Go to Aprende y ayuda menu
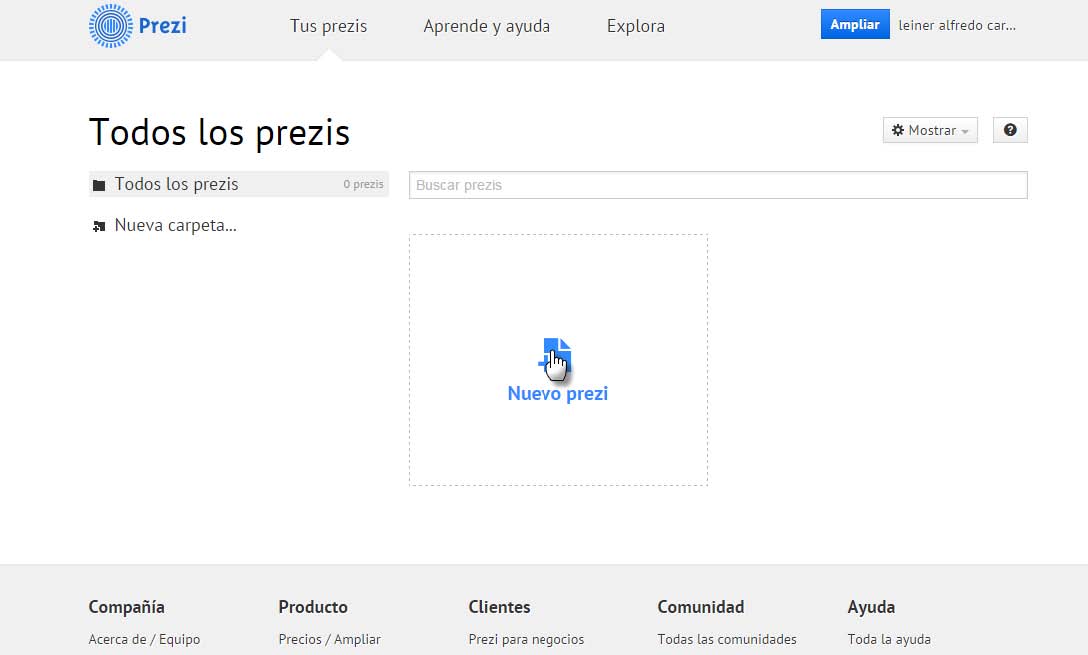Image resolution: width=1088 pixels, height=655 pixels. click(486, 26)
